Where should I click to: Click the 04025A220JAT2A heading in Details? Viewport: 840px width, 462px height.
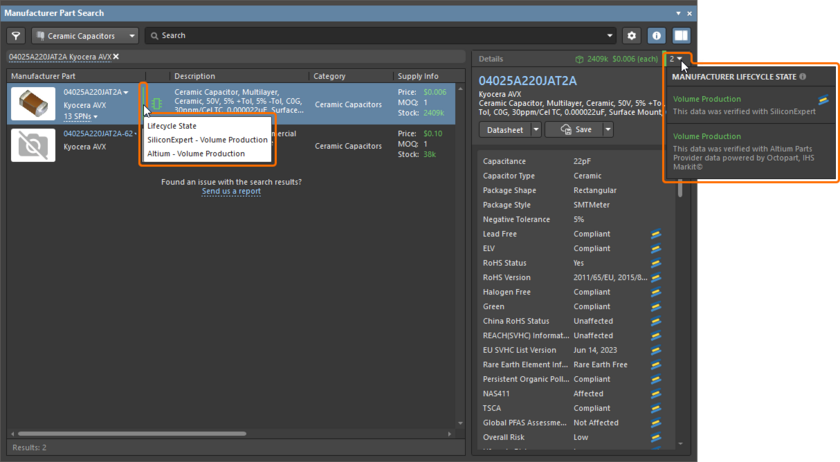528,81
